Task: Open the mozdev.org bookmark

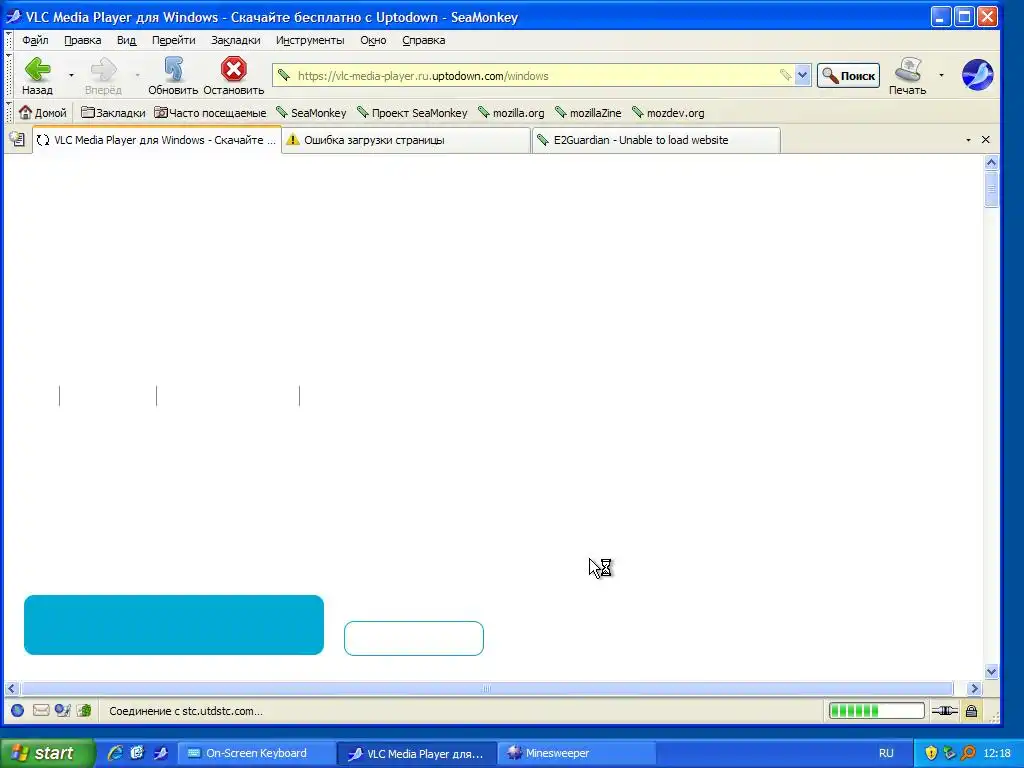Action: tap(668, 113)
